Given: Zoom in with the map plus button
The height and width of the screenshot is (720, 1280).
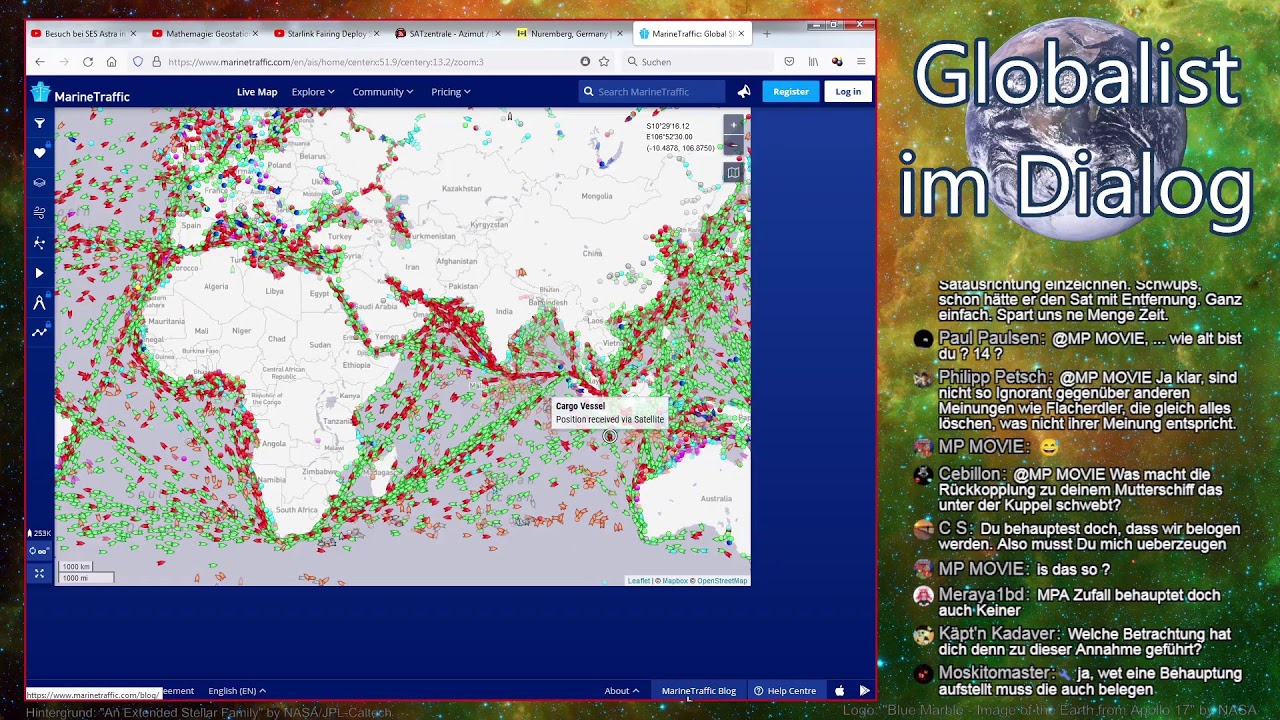Looking at the screenshot, I should point(733,125).
